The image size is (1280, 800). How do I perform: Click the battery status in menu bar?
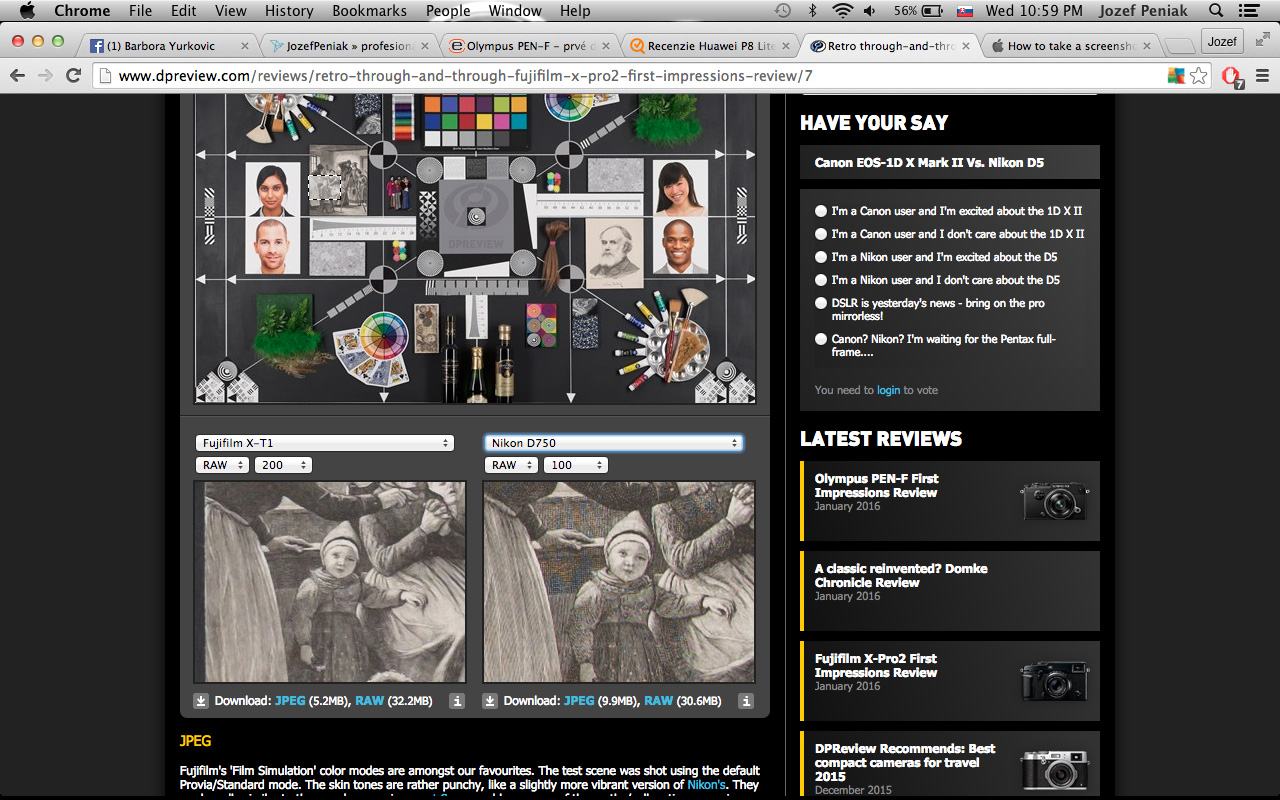pyautogui.click(x=918, y=11)
